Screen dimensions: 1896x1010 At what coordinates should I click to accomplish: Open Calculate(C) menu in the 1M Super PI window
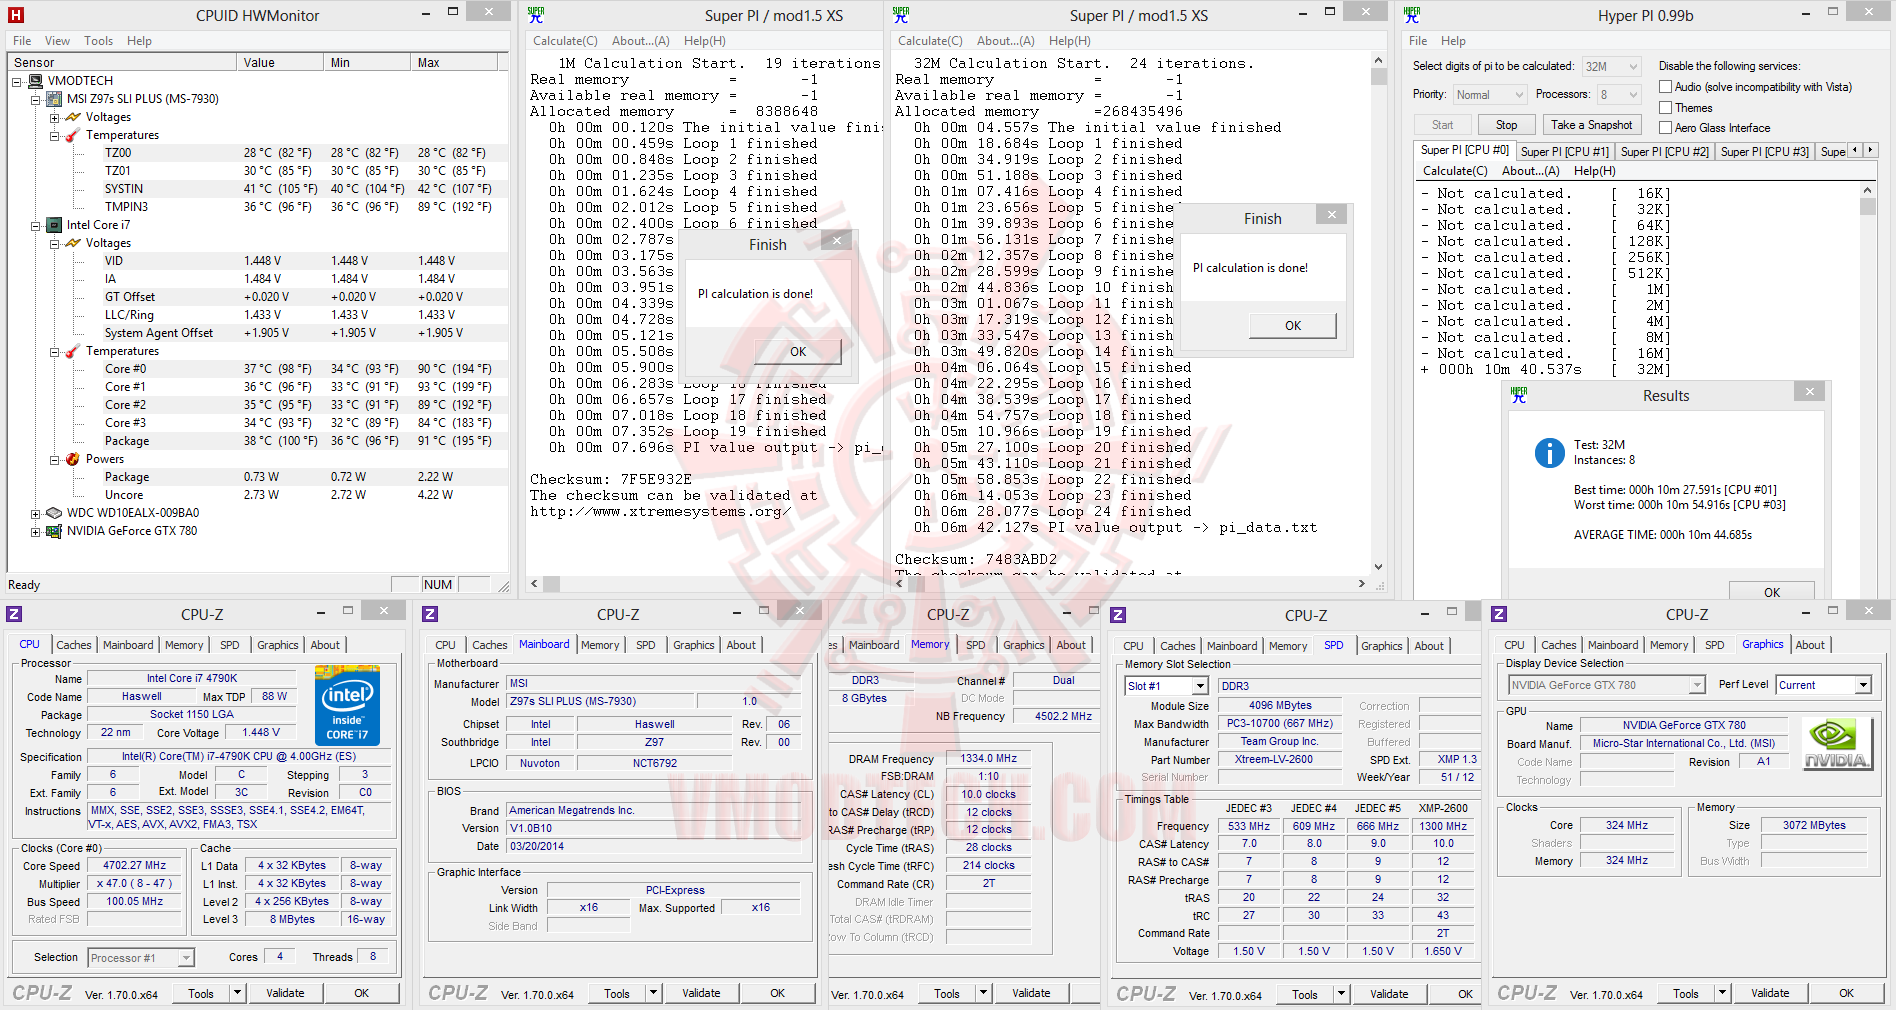(565, 41)
